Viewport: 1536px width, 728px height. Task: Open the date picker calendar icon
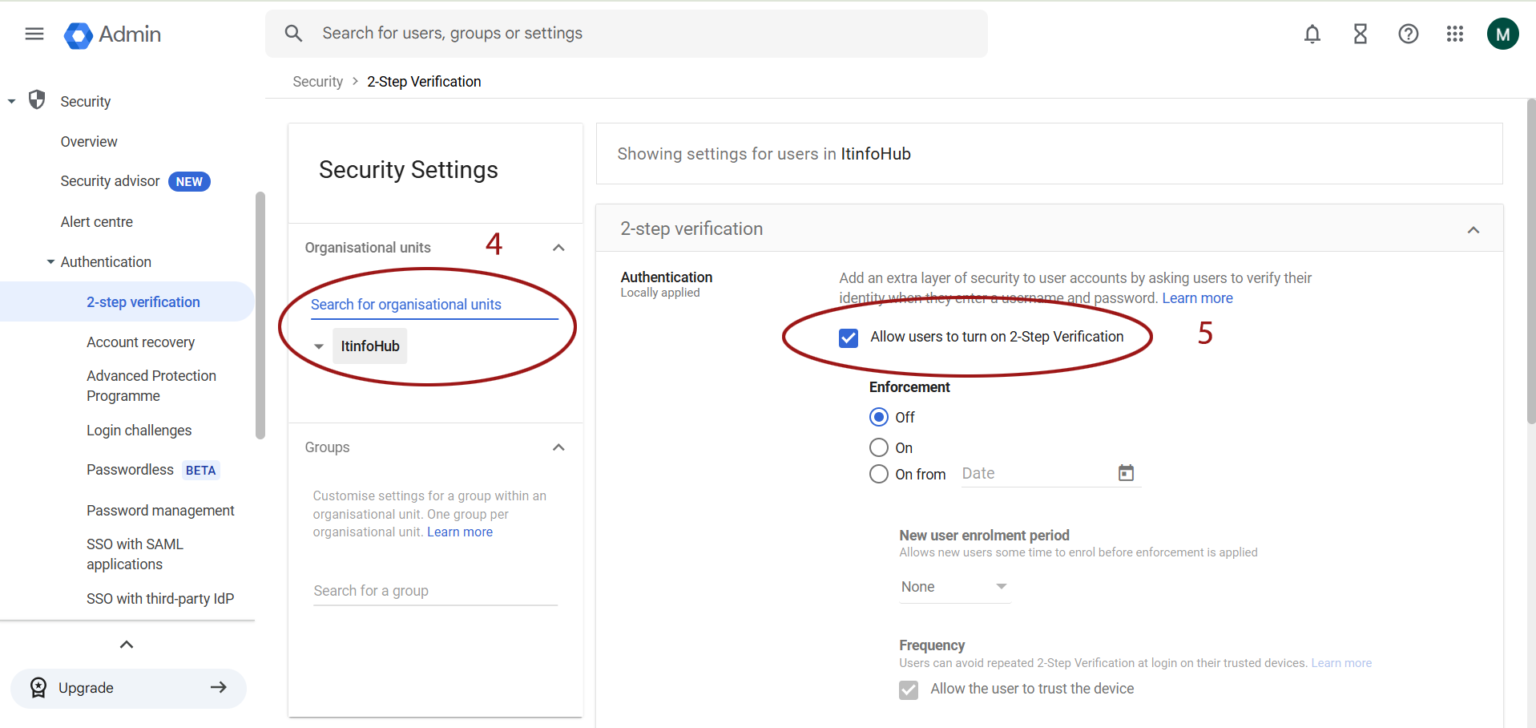point(1126,472)
